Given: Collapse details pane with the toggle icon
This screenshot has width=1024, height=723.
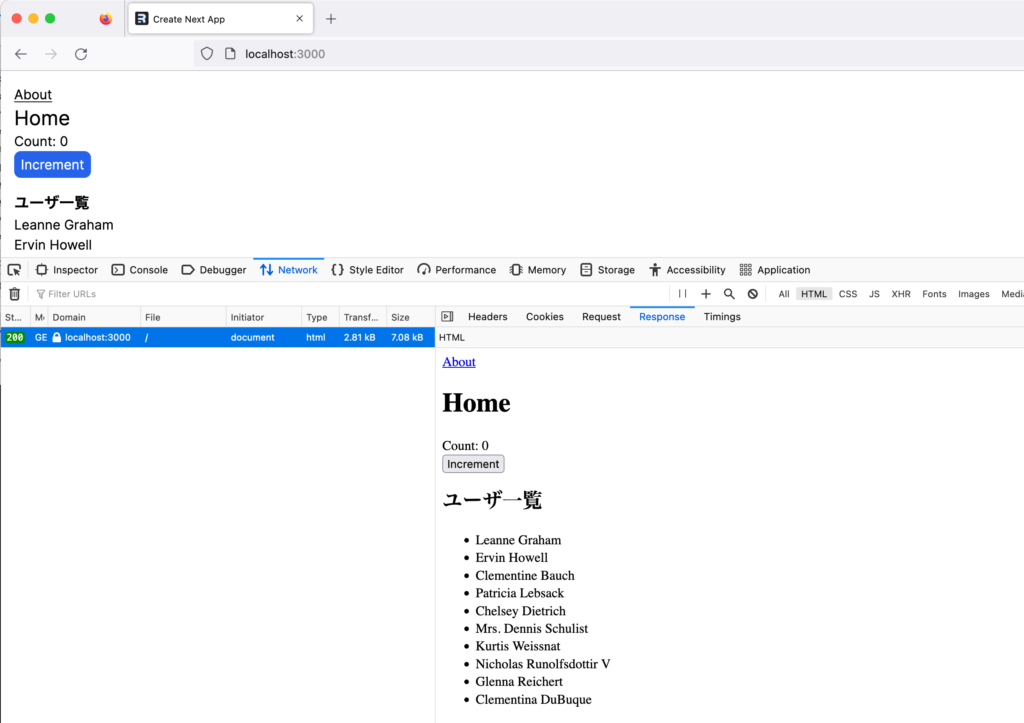Looking at the screenshot, I should (447, 317).
